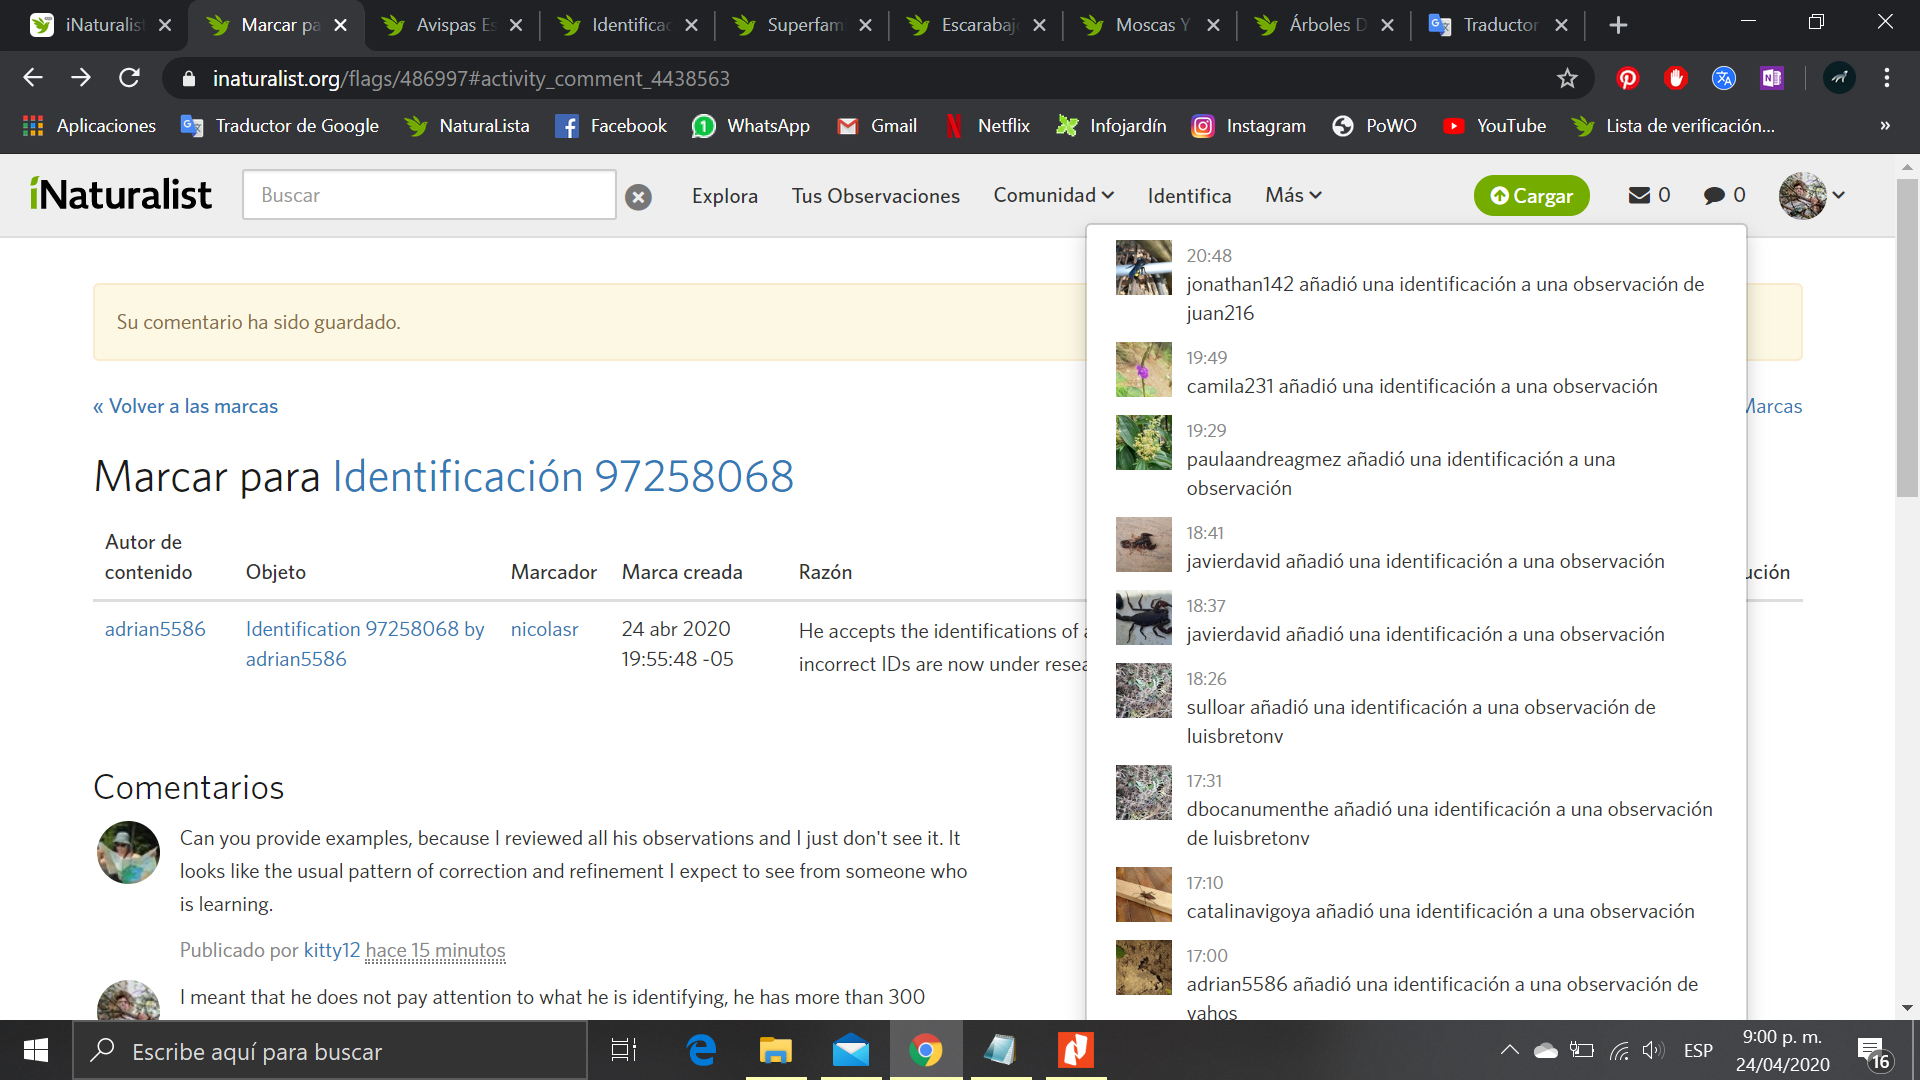
Task: Follow the Volver a las marcas link
Action: tap(185, 406)
